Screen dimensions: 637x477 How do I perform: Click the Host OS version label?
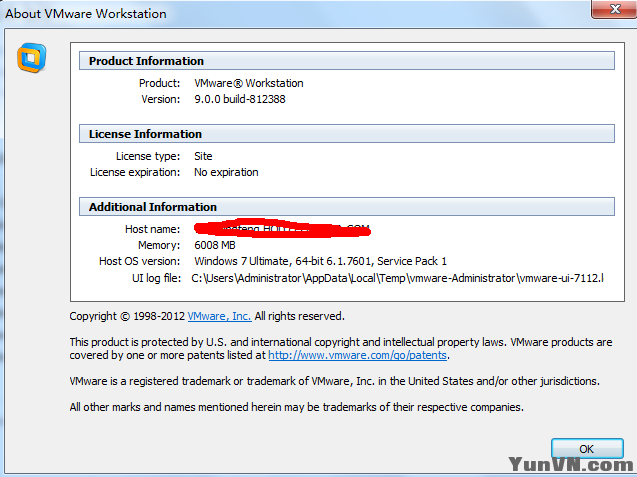click(x=139, y=261)
